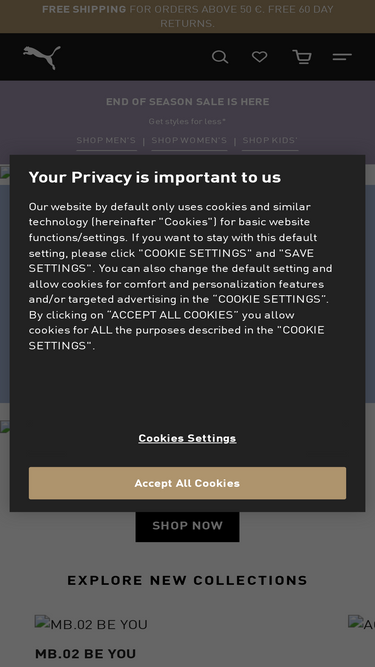Click the Free Shipping promo banner

(188, 16)
